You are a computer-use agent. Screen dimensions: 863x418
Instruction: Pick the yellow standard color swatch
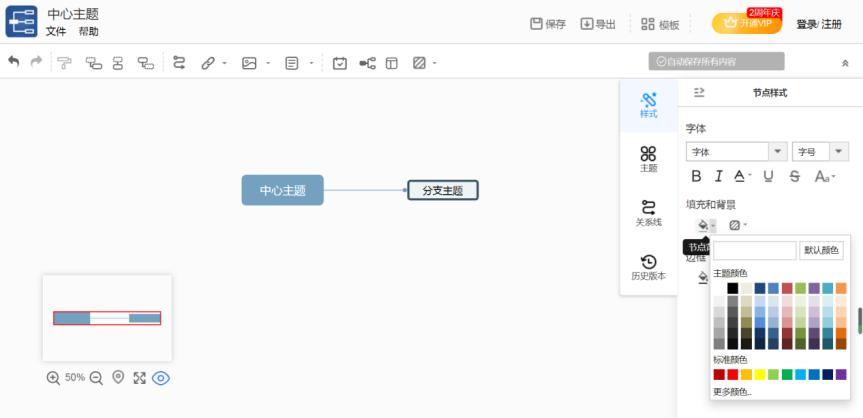pos(760,374)
